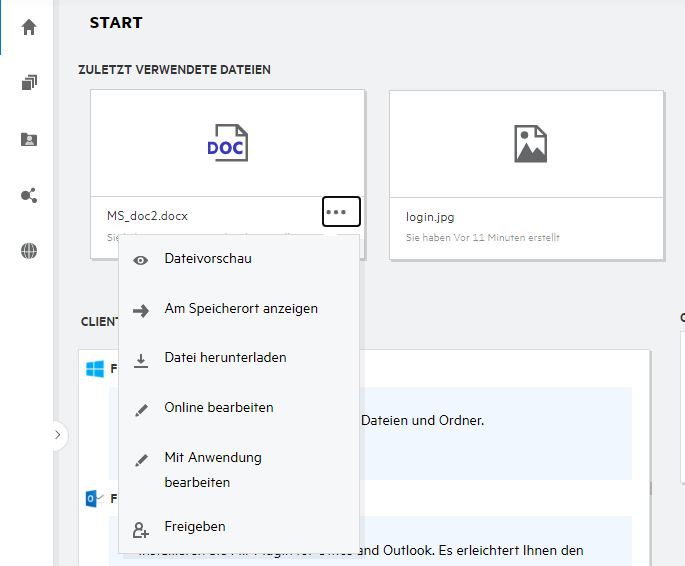The width and height of the screenshot is (685, 566).
Task: Open the files stack icon in sidebar
Action: 28,83
